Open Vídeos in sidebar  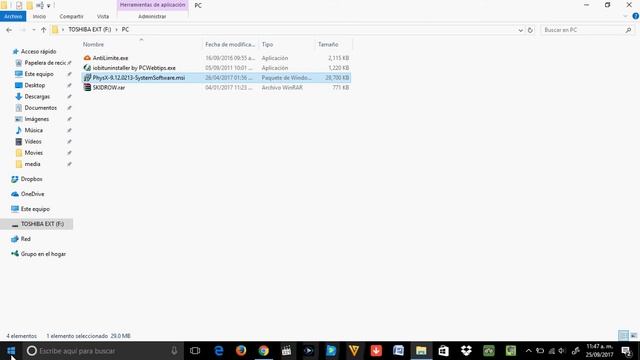(x=33, y=141)
